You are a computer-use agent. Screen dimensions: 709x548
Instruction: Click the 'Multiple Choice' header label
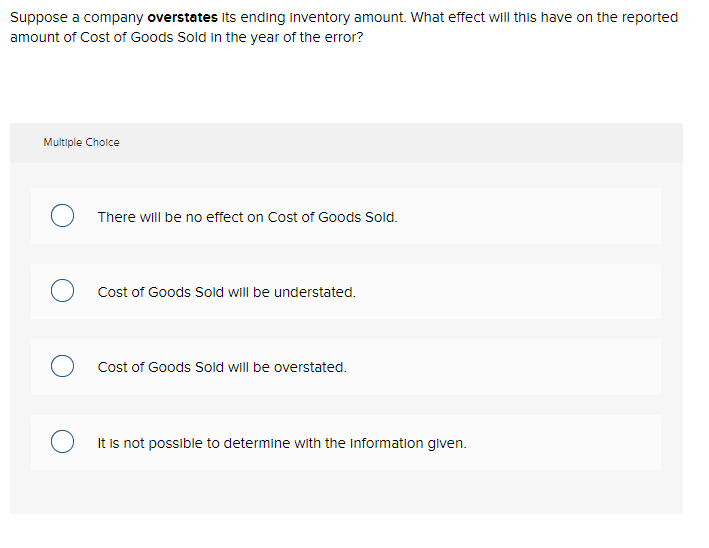(x=81, y=143)
